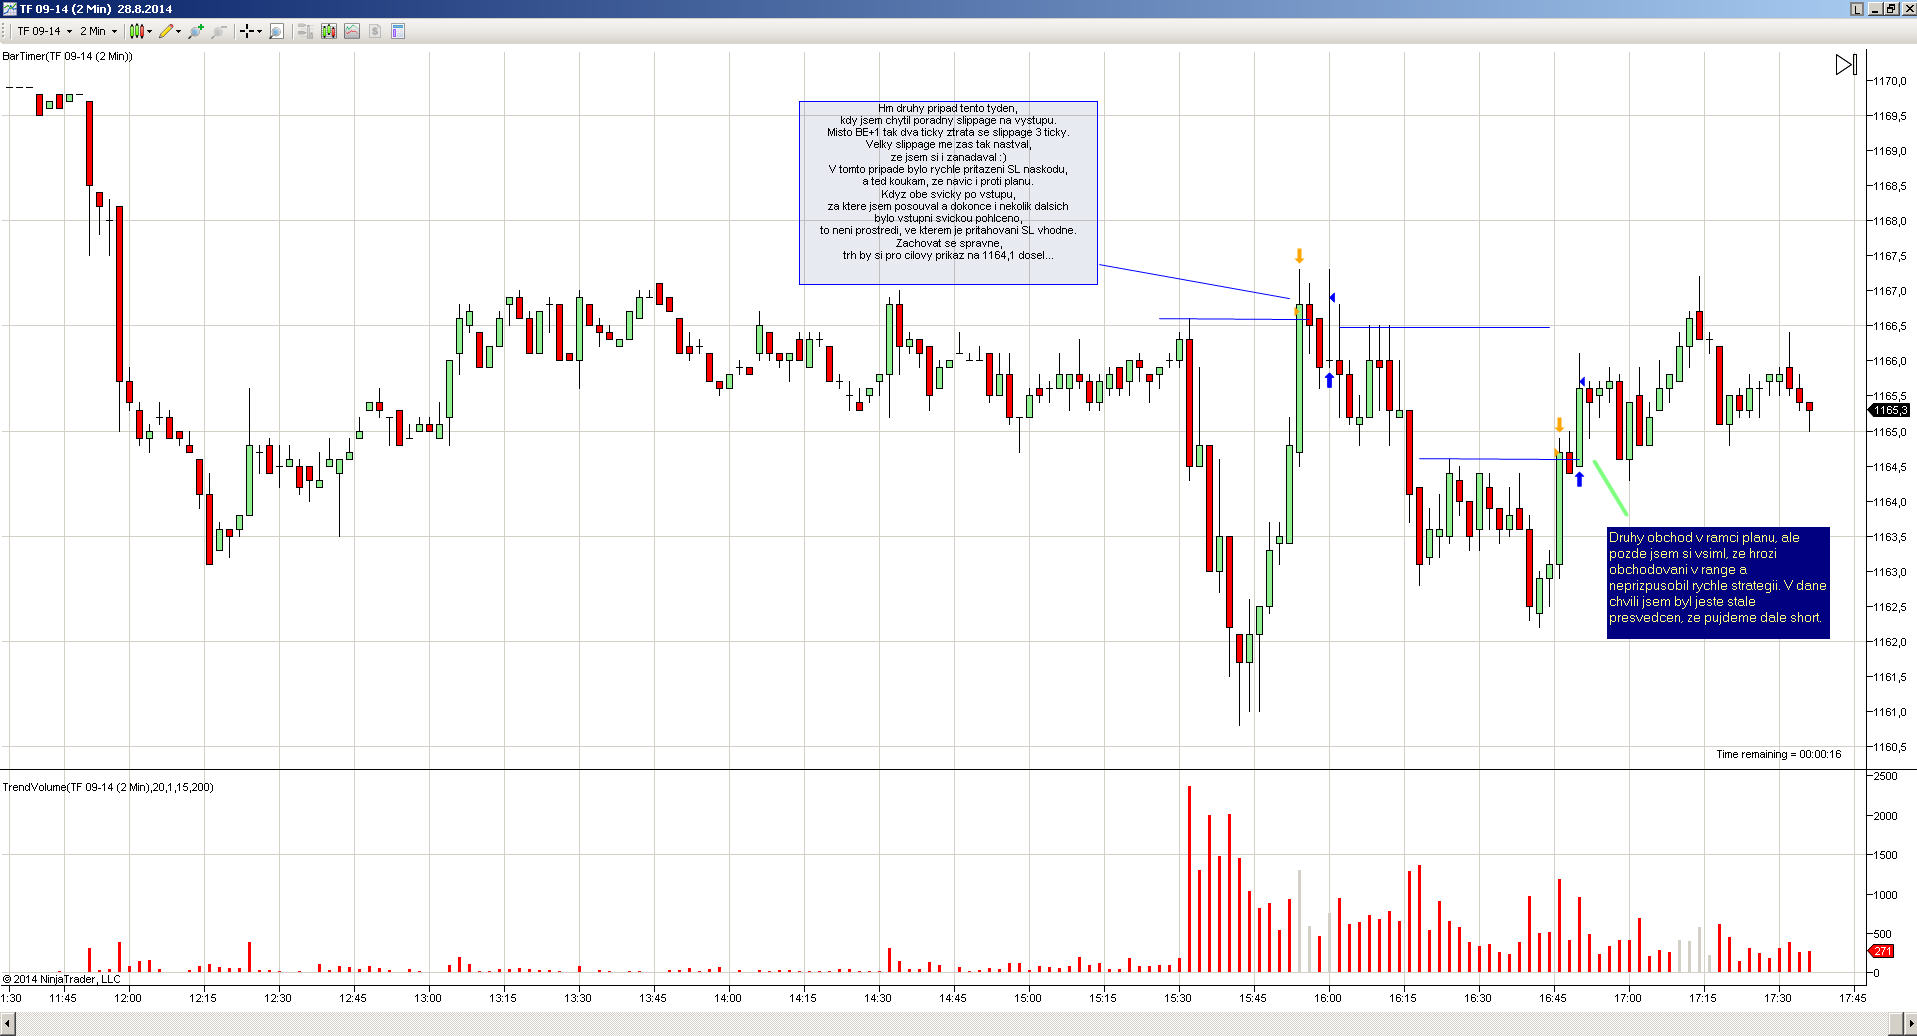Jump to last bar with triangle-bar icon
1917x1036 pixels.
pyautogui.click(x=1846, y=65)
